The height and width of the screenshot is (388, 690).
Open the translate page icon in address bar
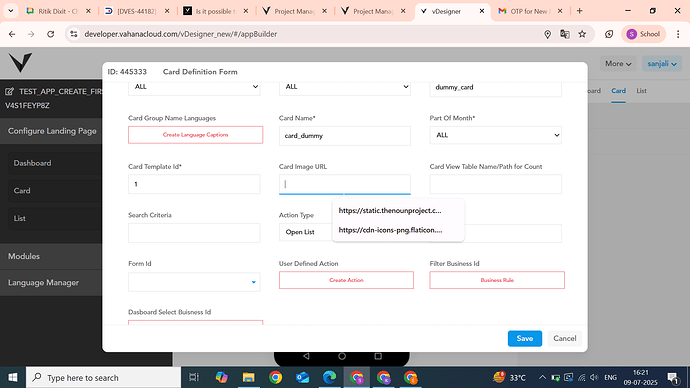click(x=565, y=34)
